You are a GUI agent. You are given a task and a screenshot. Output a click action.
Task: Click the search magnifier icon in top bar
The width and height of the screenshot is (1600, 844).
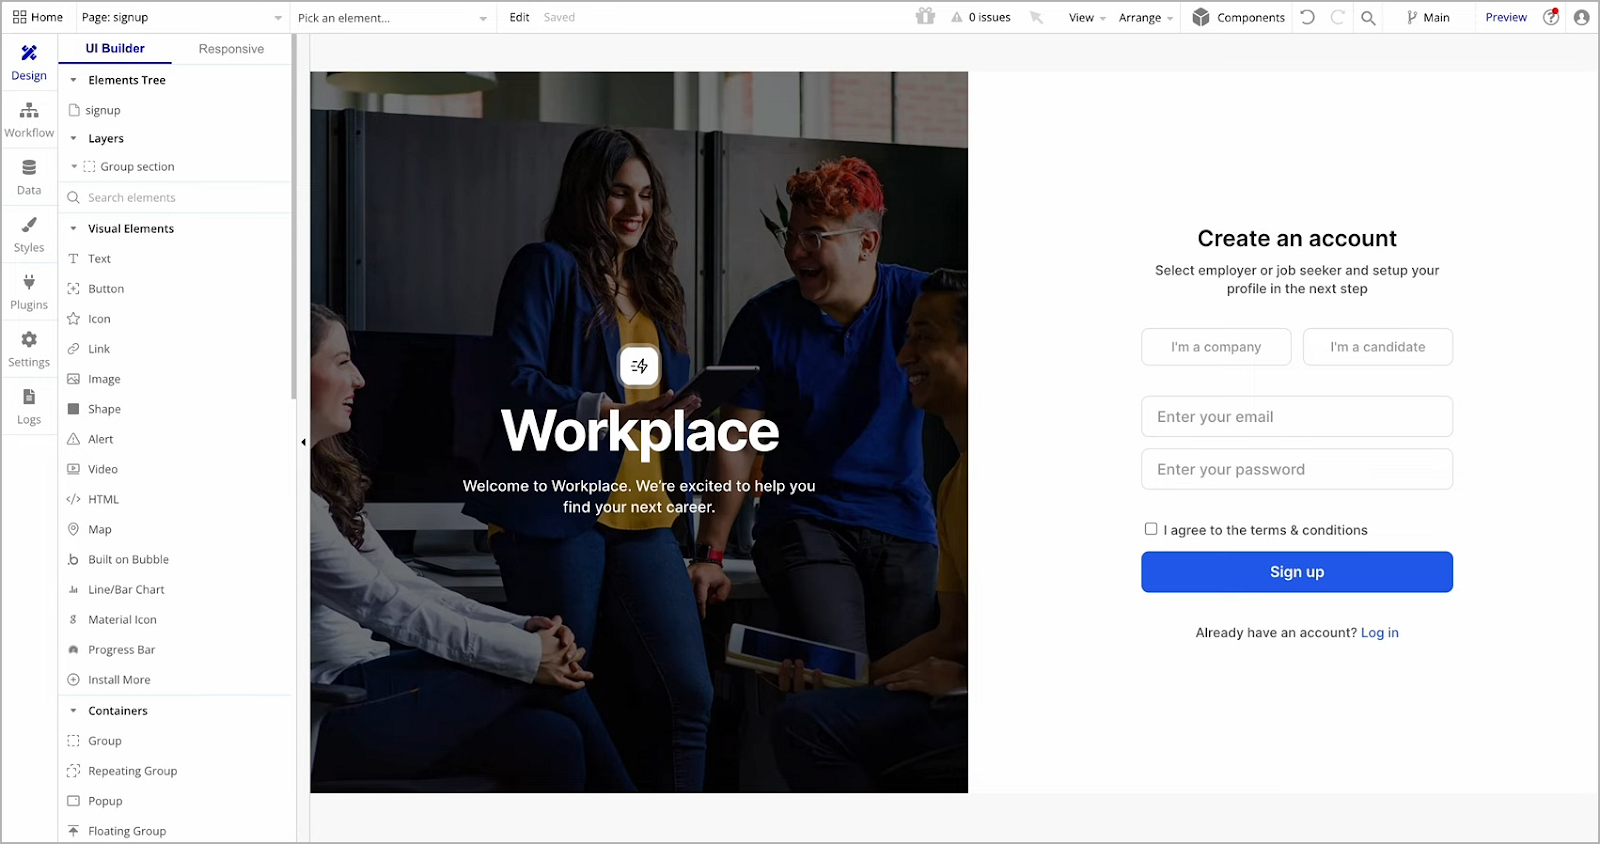click(1368, 17)
